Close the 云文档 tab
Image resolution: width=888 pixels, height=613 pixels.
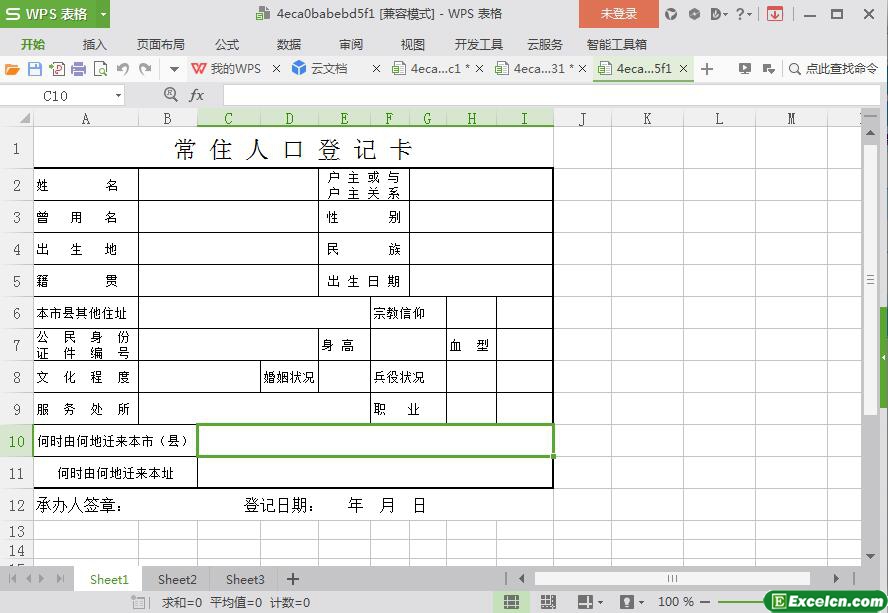click(376, 69)
